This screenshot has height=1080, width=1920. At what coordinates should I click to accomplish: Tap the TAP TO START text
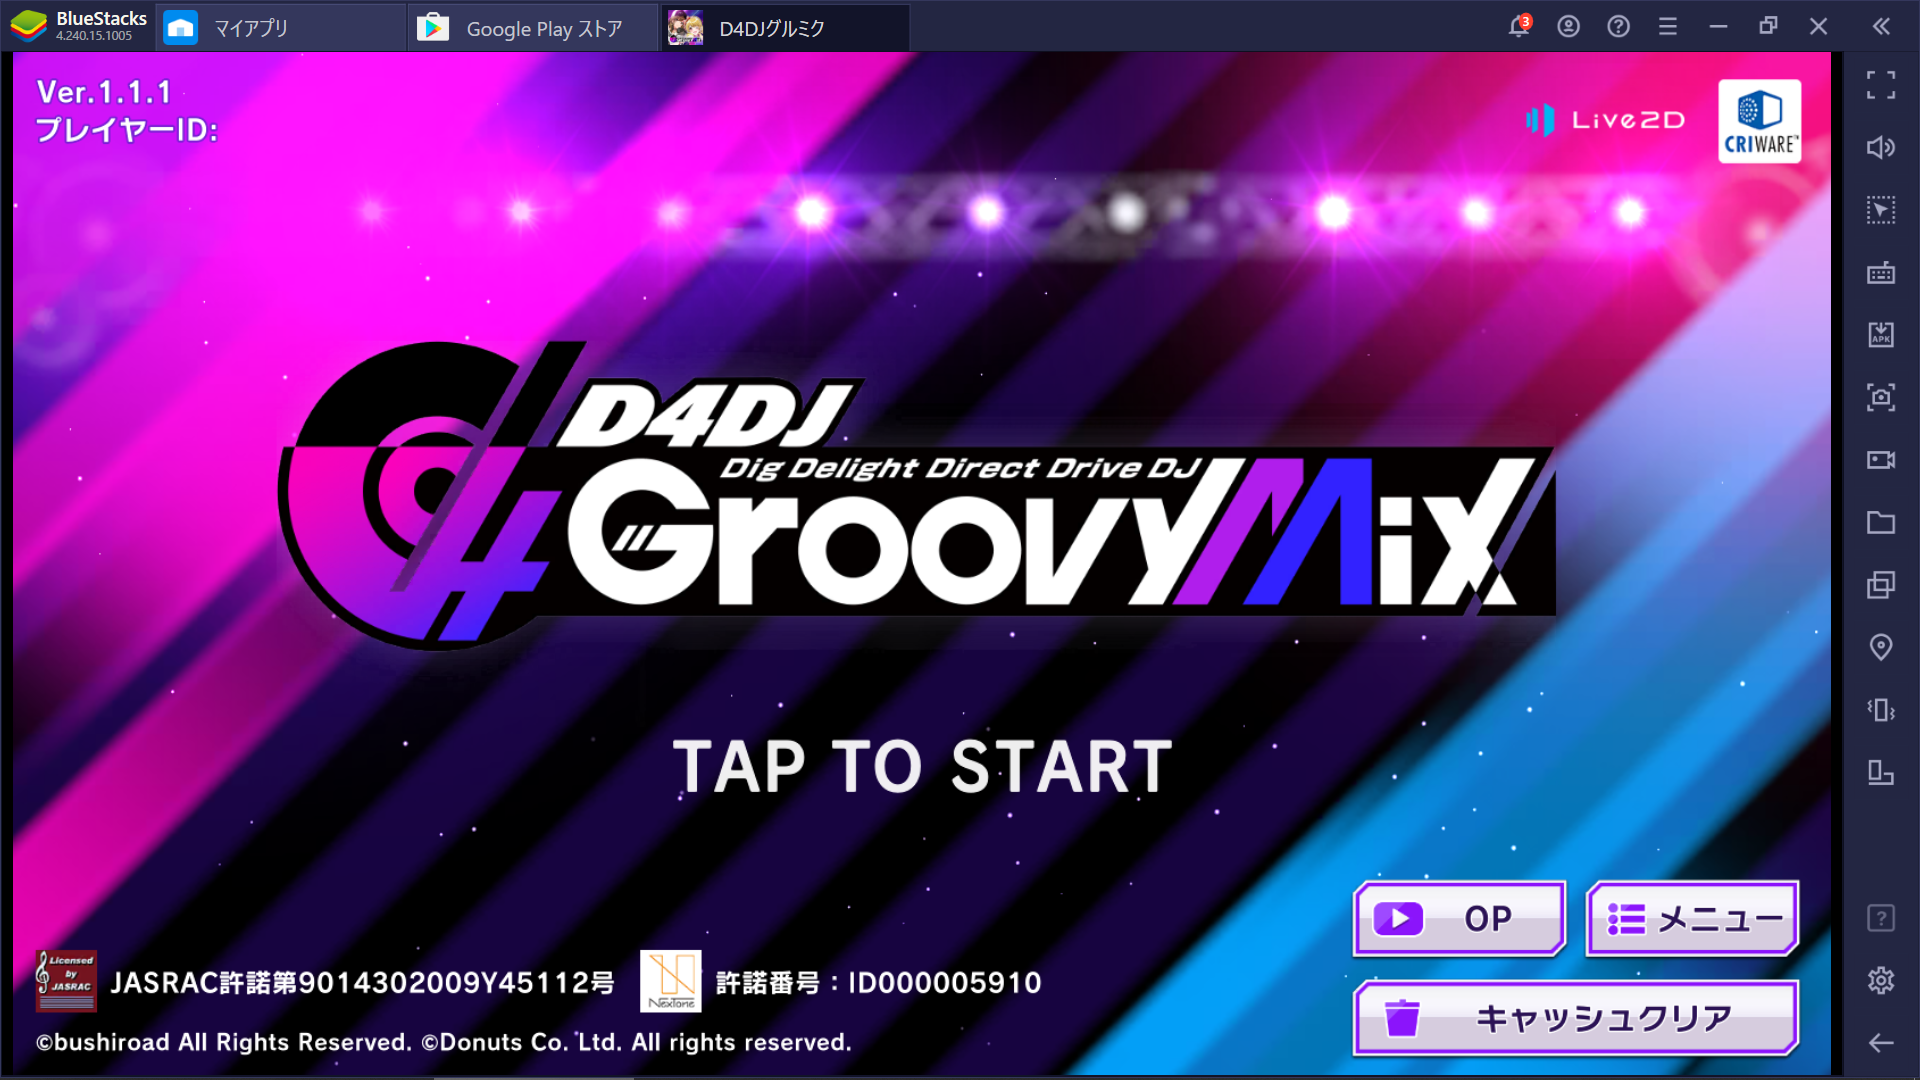click(x=922, y=767)
